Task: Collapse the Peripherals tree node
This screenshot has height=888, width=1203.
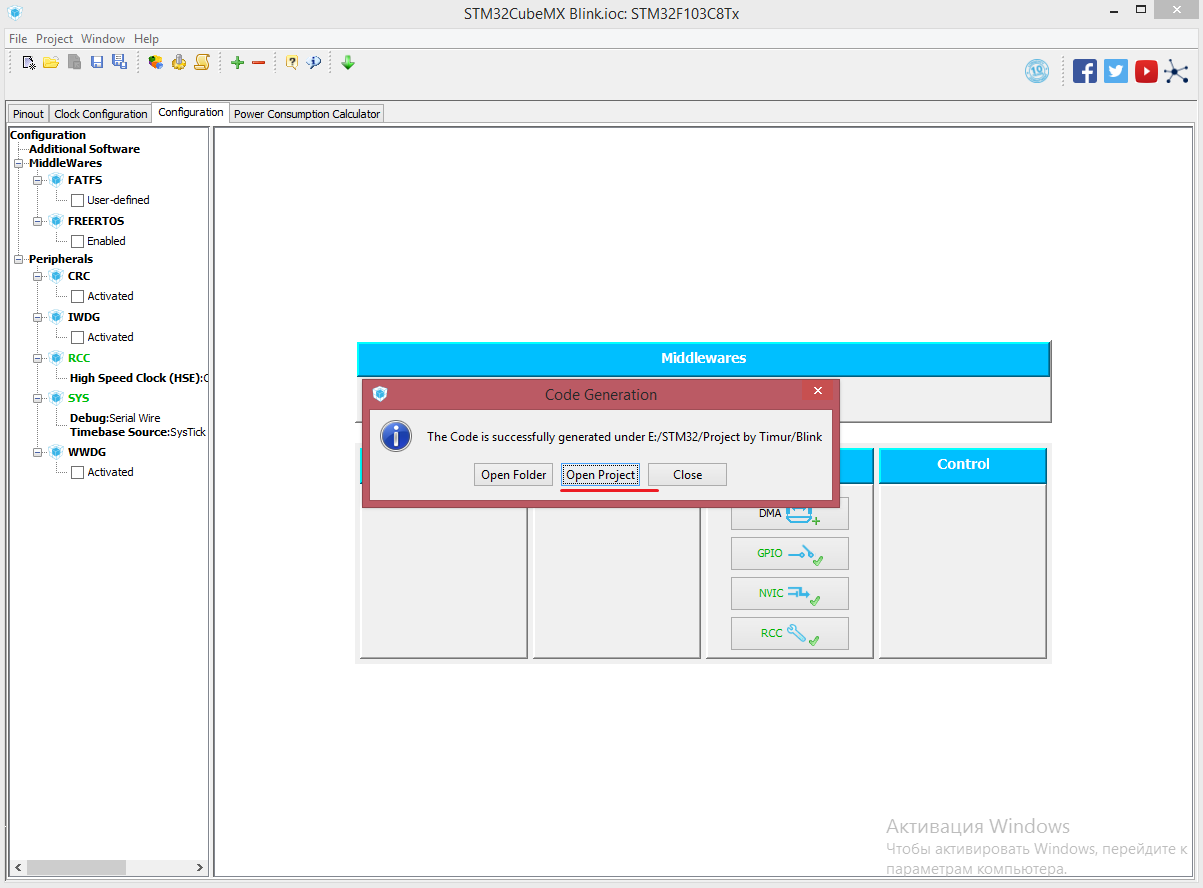Action: click(19, 259)
